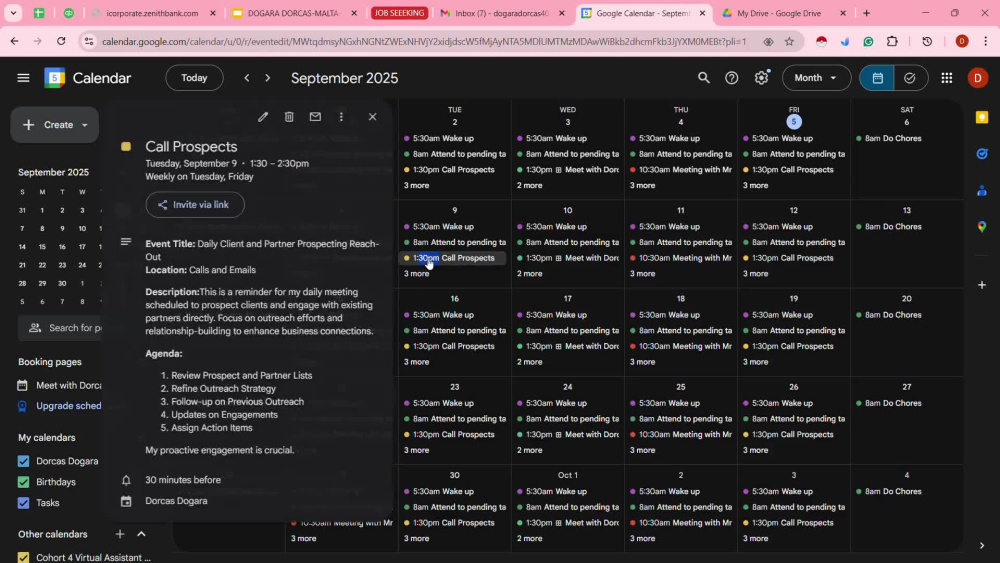
Task: Select highlighted date Friday 5
Action: point(793,122)
